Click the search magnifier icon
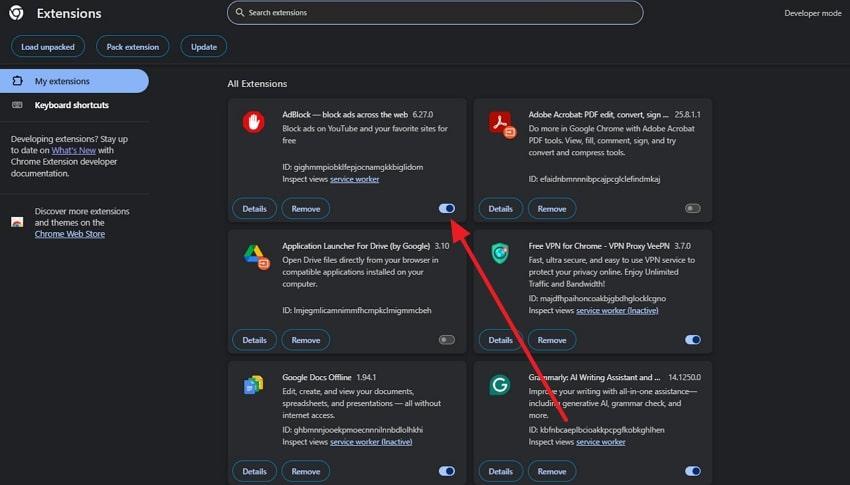850x485 pixels. (x=240, y=12)
